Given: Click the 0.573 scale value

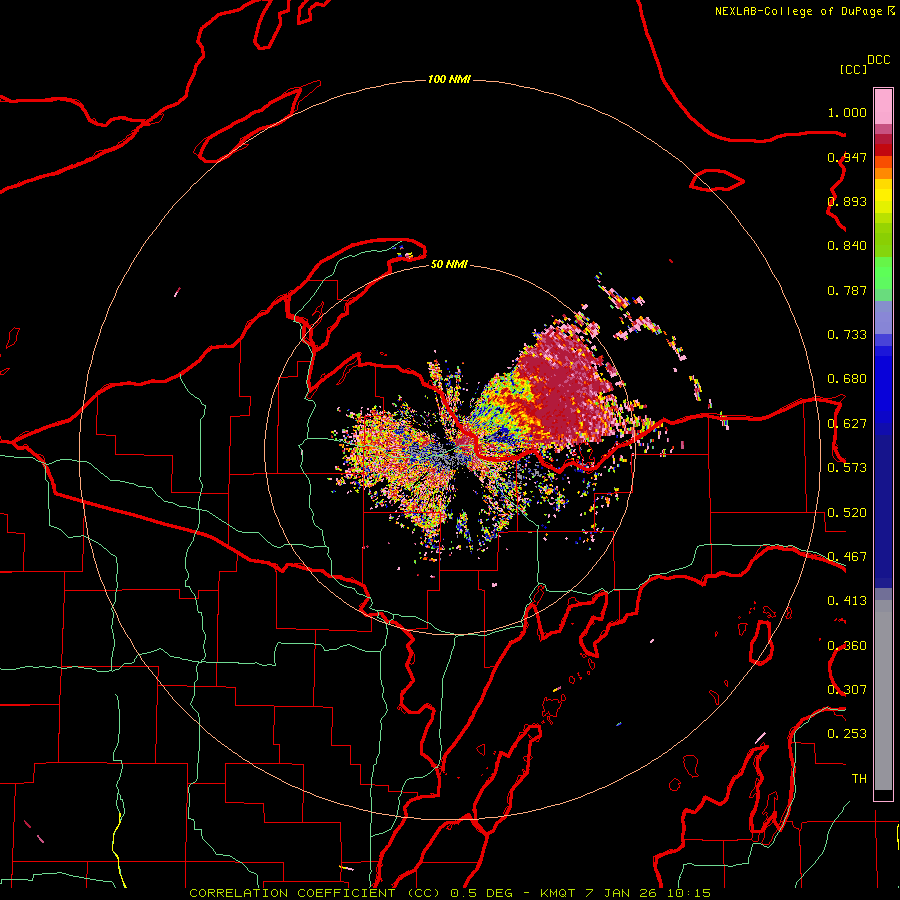Looking at the screenshot, I should (x=847, y=468).
